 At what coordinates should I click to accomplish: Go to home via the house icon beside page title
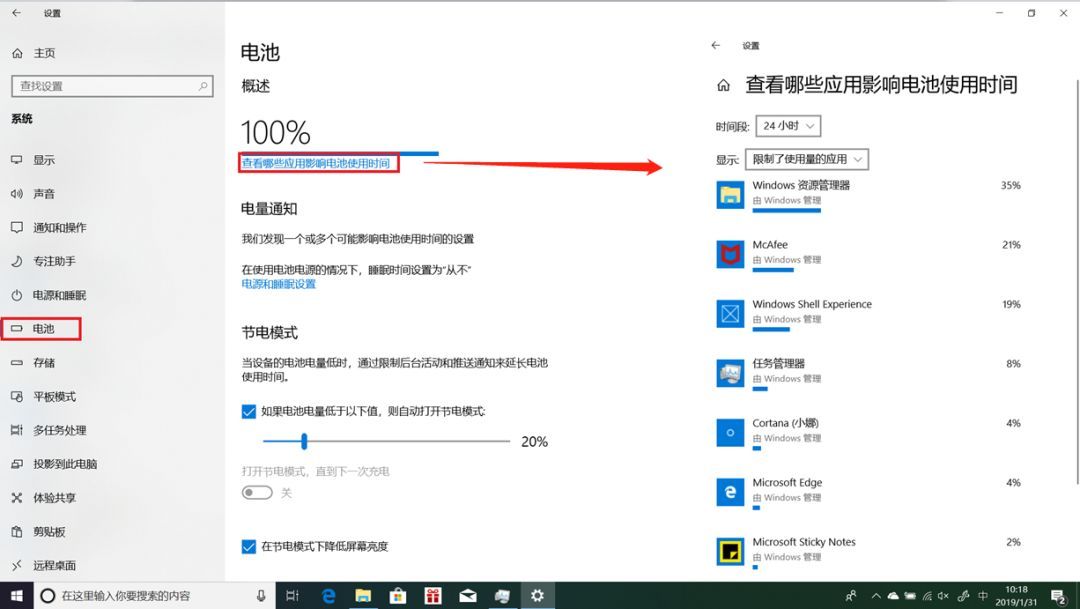tap(723, 86)
